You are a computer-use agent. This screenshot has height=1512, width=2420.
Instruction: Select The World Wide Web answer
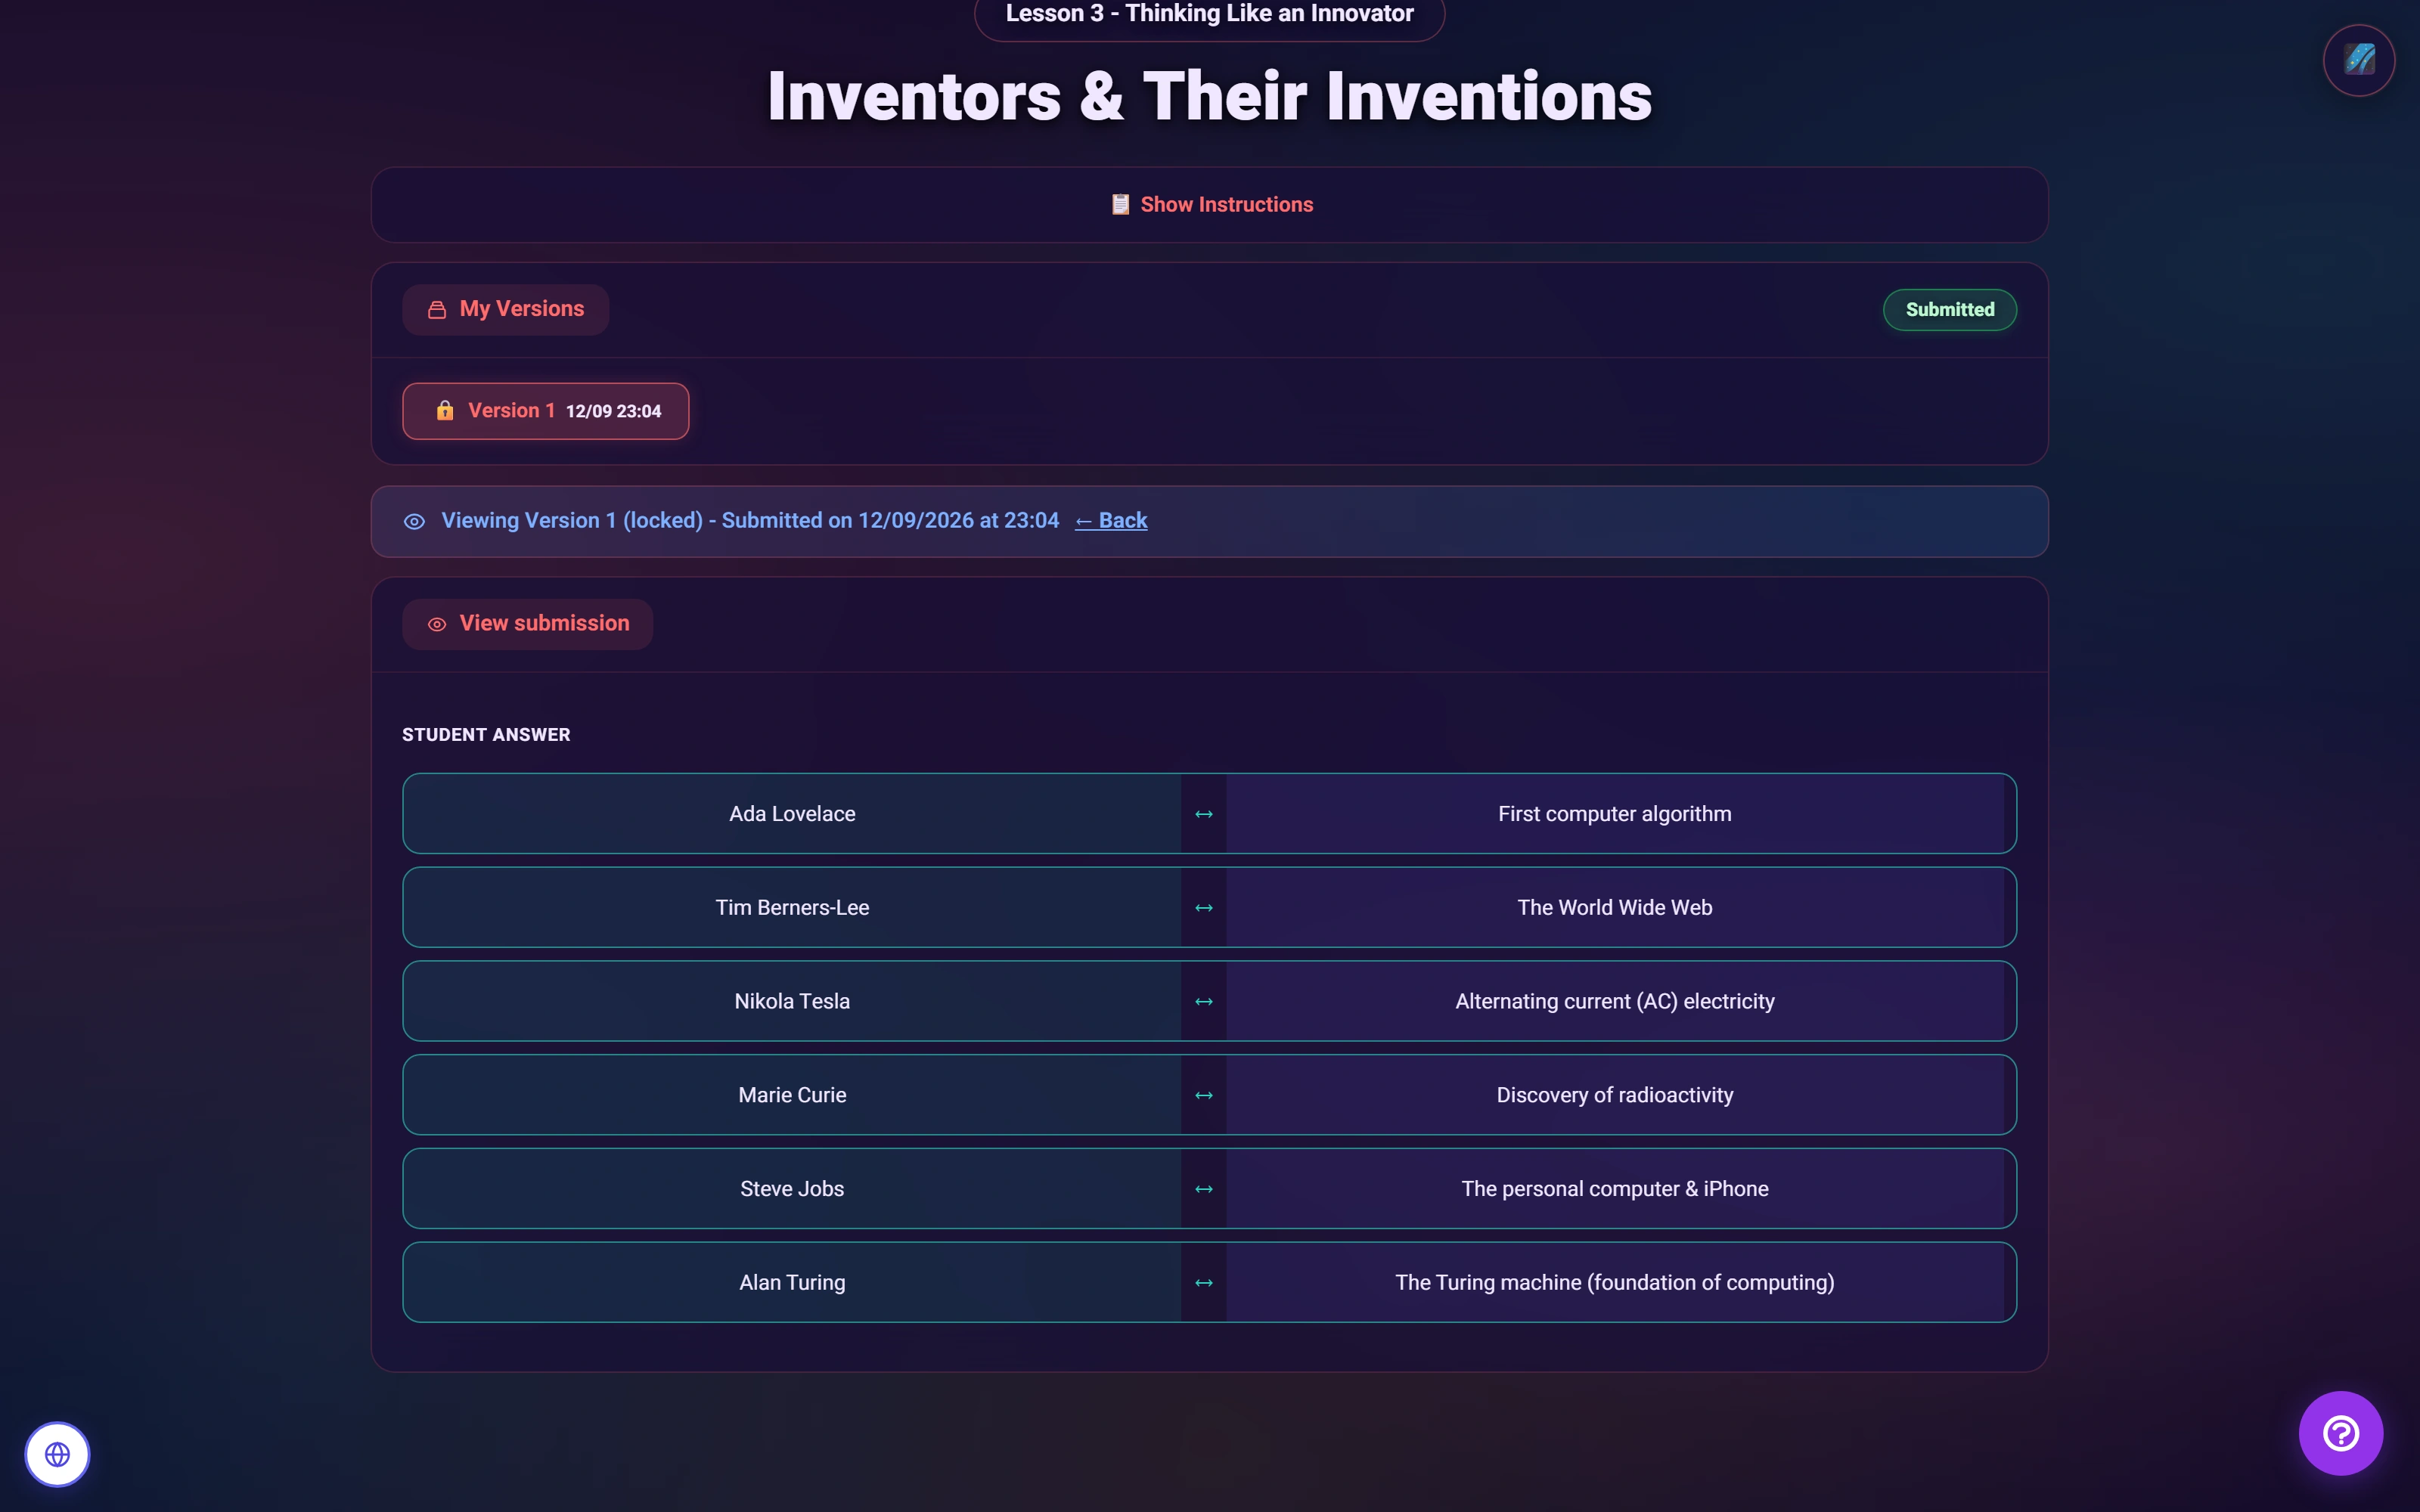[x=1614, y=908]
